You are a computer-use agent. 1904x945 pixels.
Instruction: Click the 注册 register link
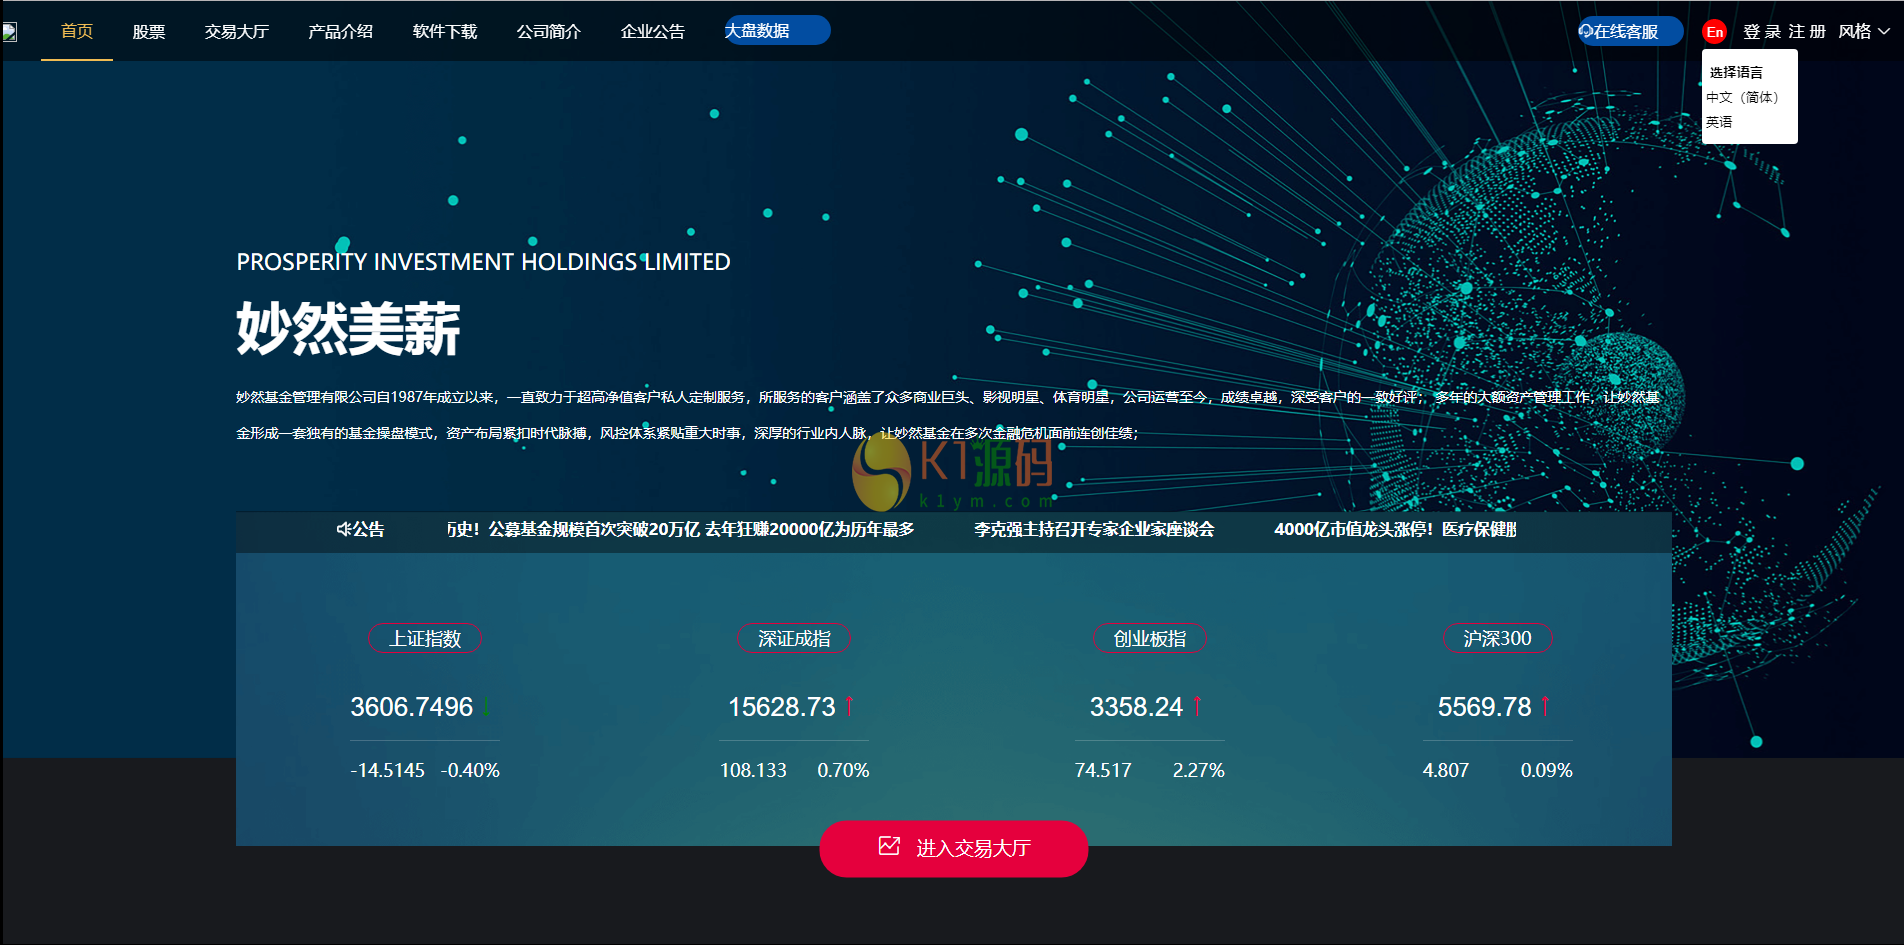click(1807, 32)
